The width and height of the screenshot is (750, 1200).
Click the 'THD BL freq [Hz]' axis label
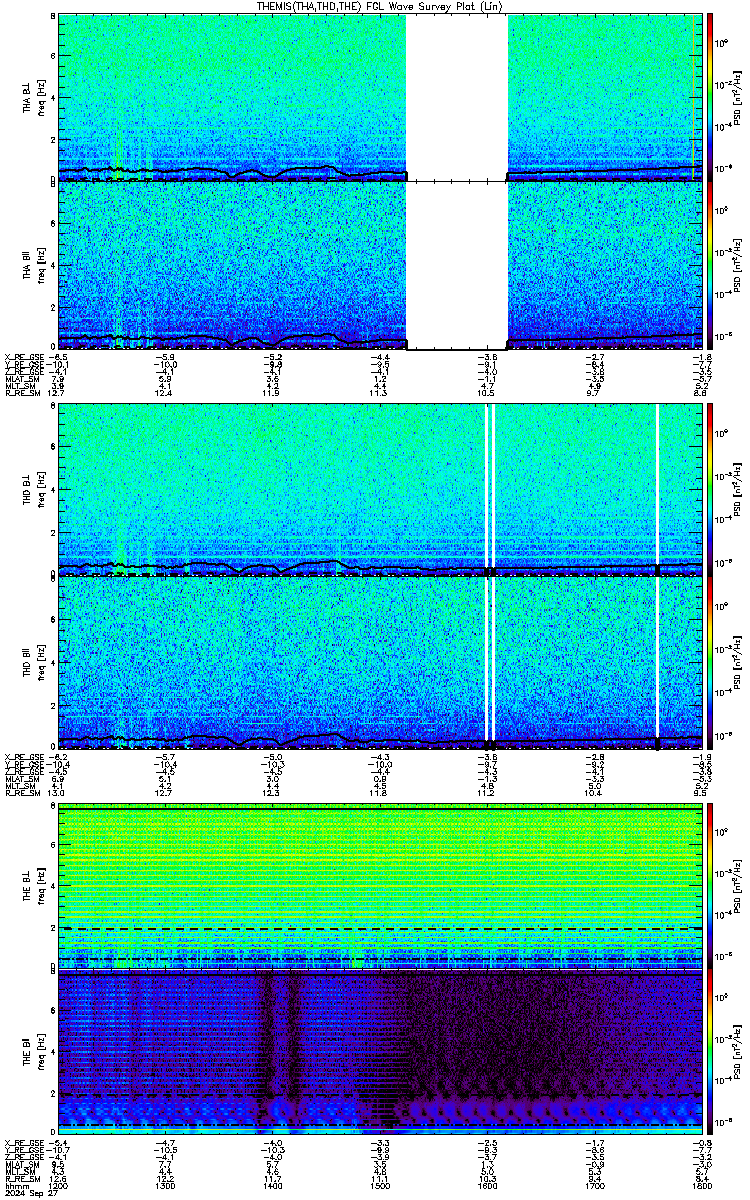tap(33, 490)
